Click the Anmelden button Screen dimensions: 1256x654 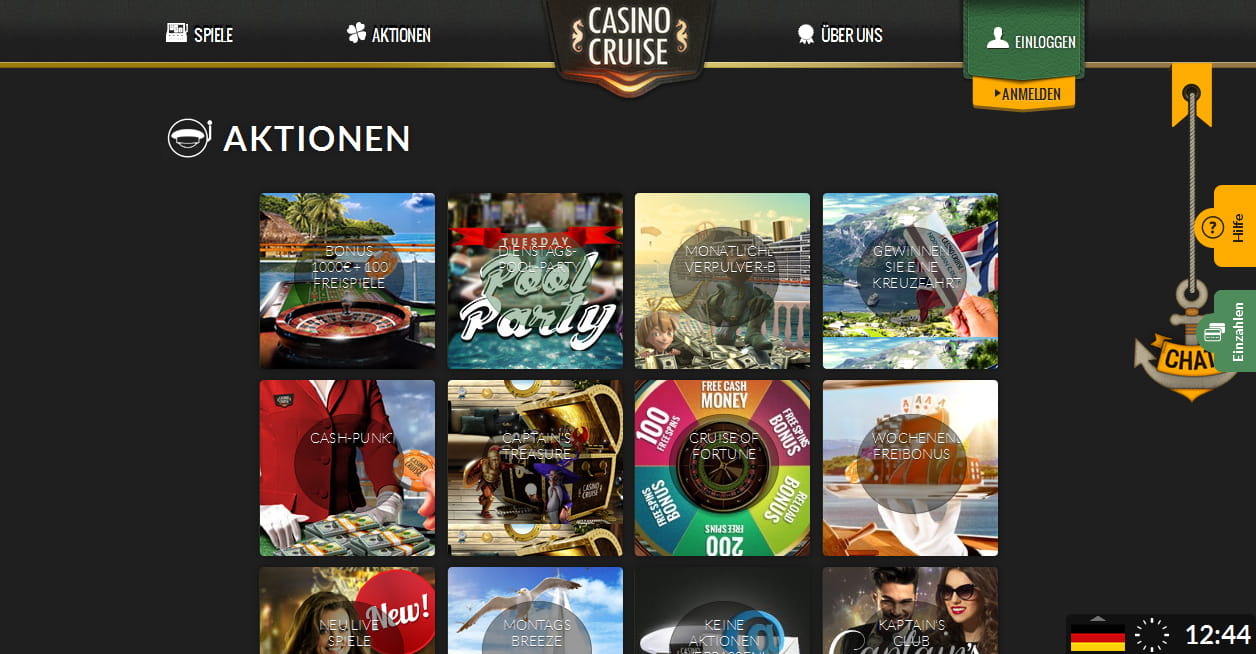coord(1024,93)
